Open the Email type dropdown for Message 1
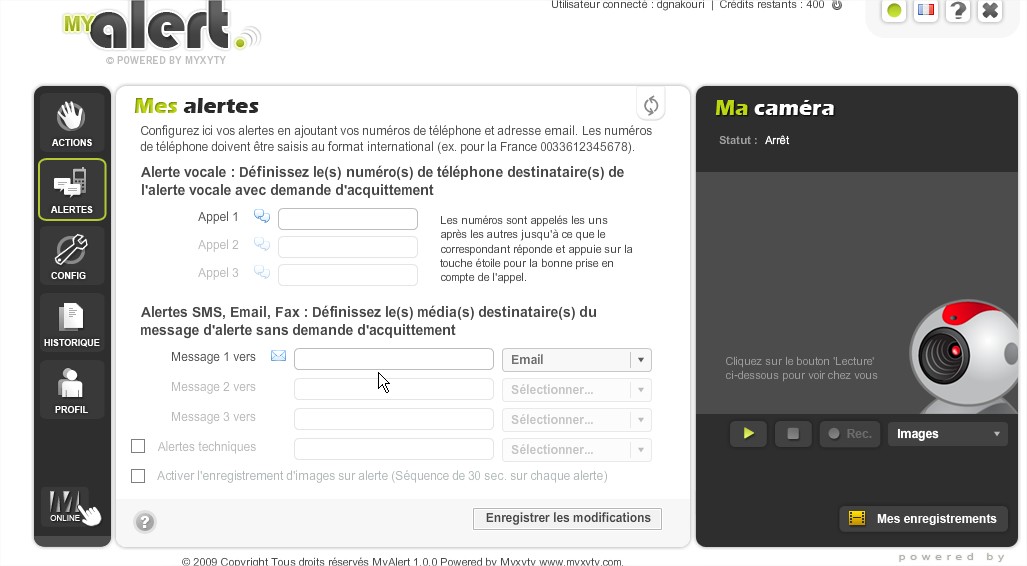This screenshot has height=566, width=1027. coord(577,360)
